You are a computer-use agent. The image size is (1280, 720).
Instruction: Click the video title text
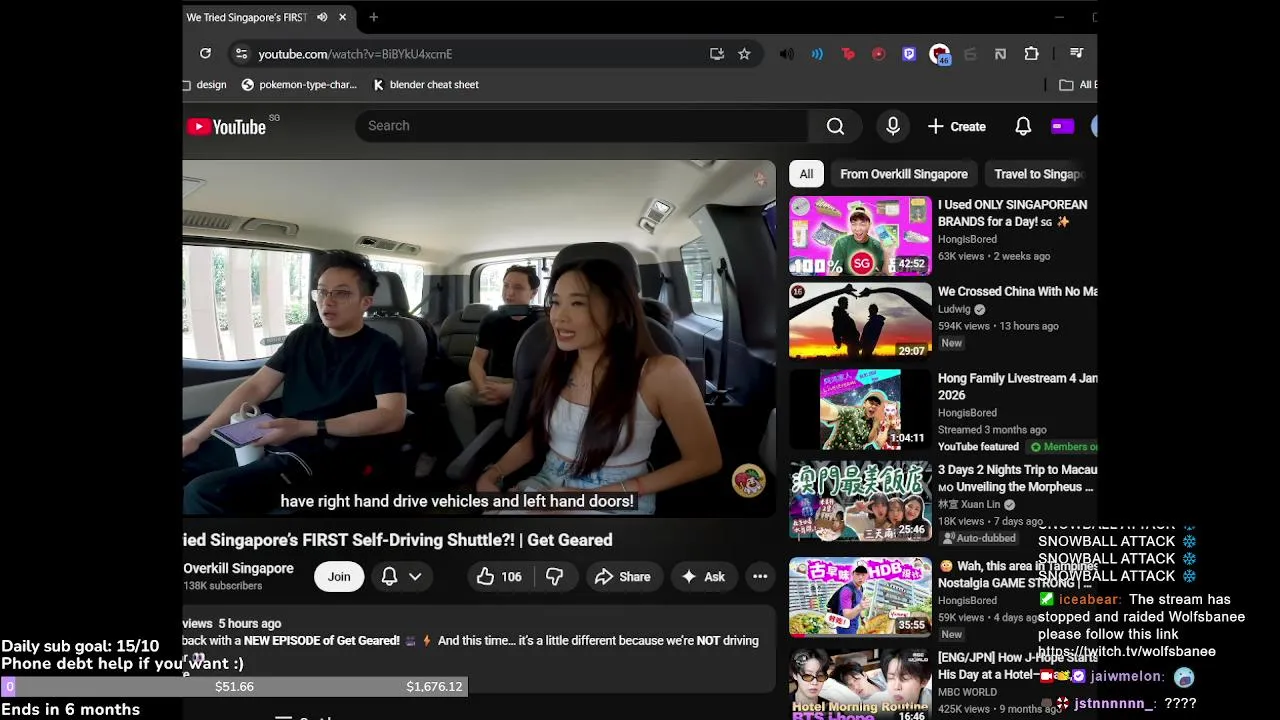398,540
